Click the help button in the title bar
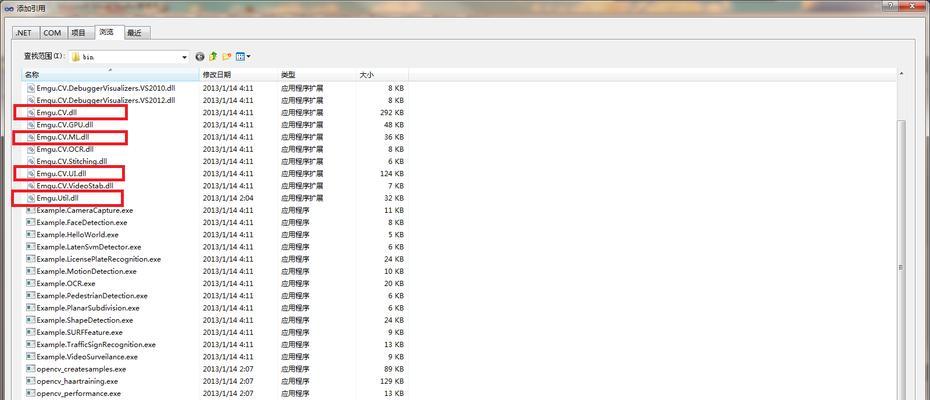This screenshot has height=400, width=930. [x=890, y=4]
